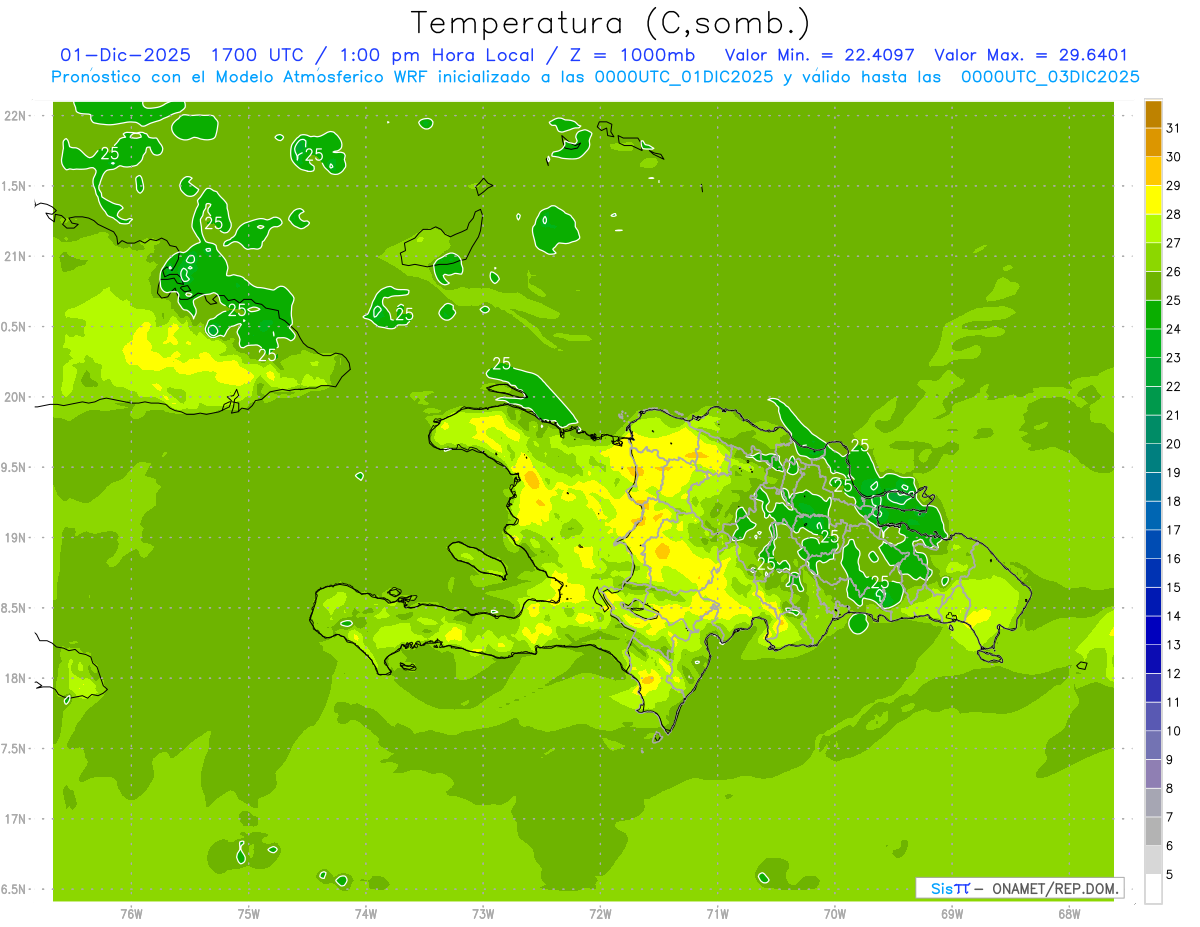
Task: Click the "13" color scale value
Action: coord(1174,645)
